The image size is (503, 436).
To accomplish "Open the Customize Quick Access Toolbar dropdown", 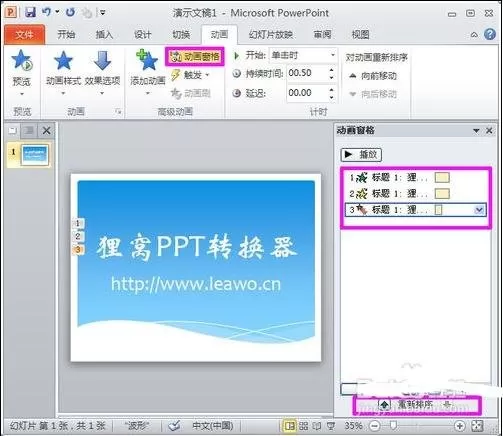I will pos(103,13).
